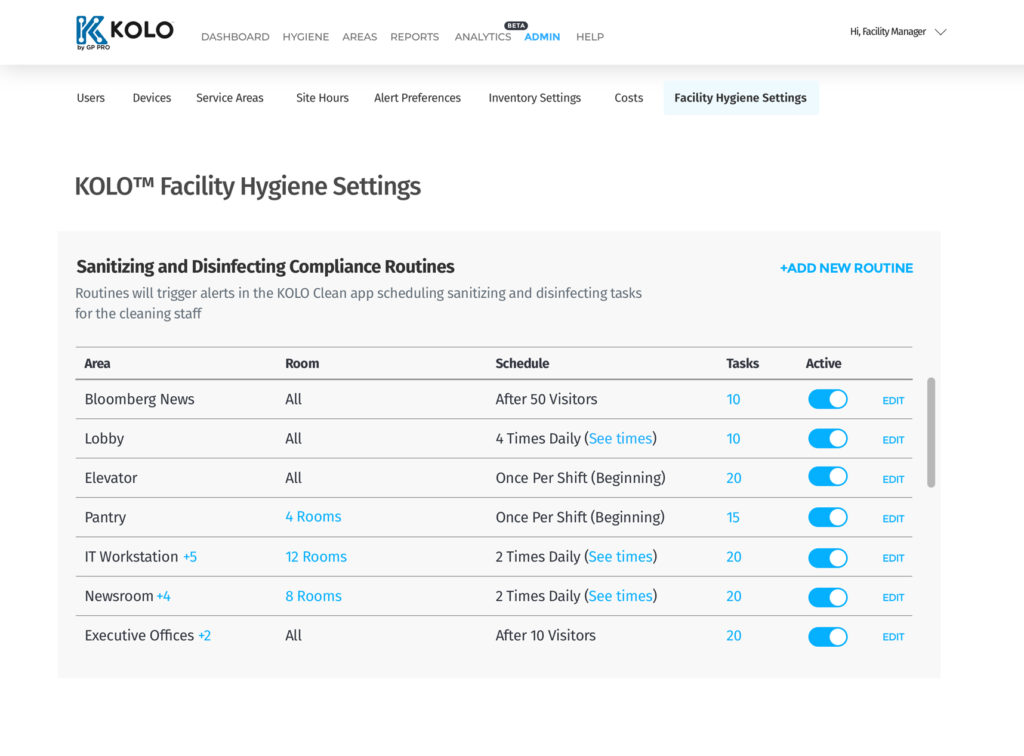Screen dimensions: 1024x756
Task: Open the 12 Rooms link for IT Workstation
Action: (316, 557)
